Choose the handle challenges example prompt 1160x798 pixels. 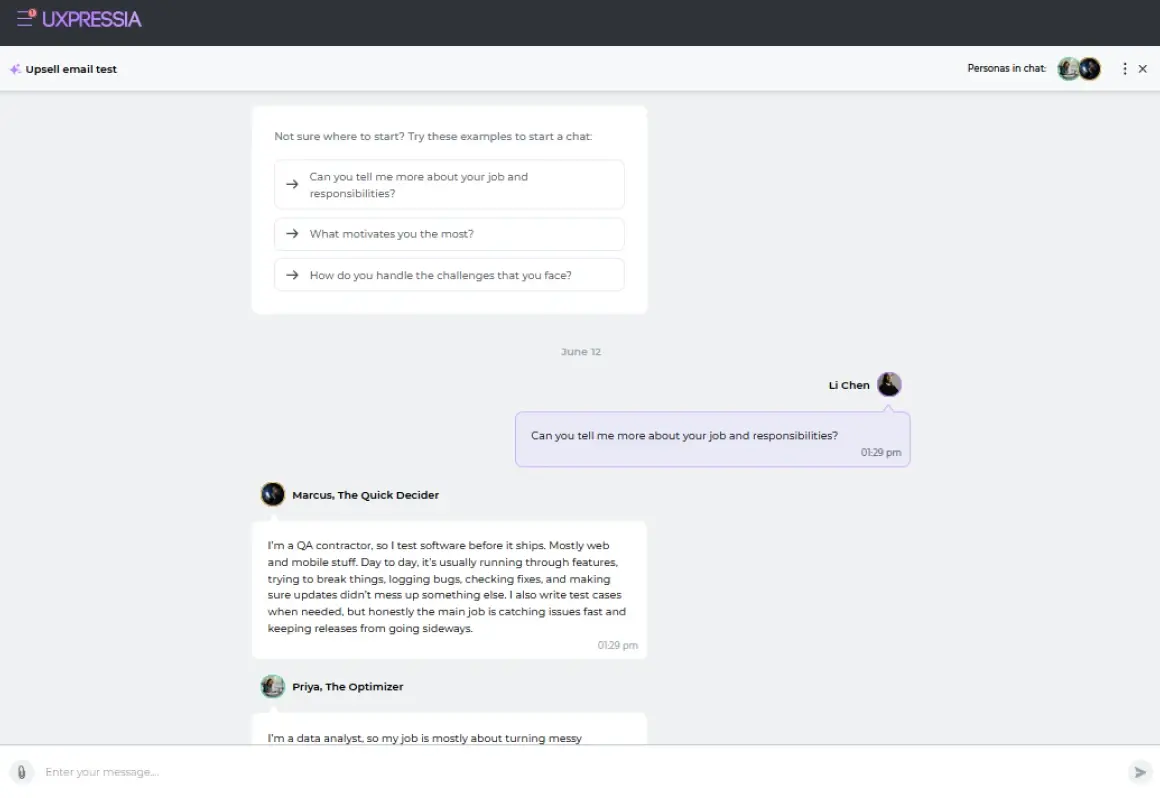coord(449,275)
